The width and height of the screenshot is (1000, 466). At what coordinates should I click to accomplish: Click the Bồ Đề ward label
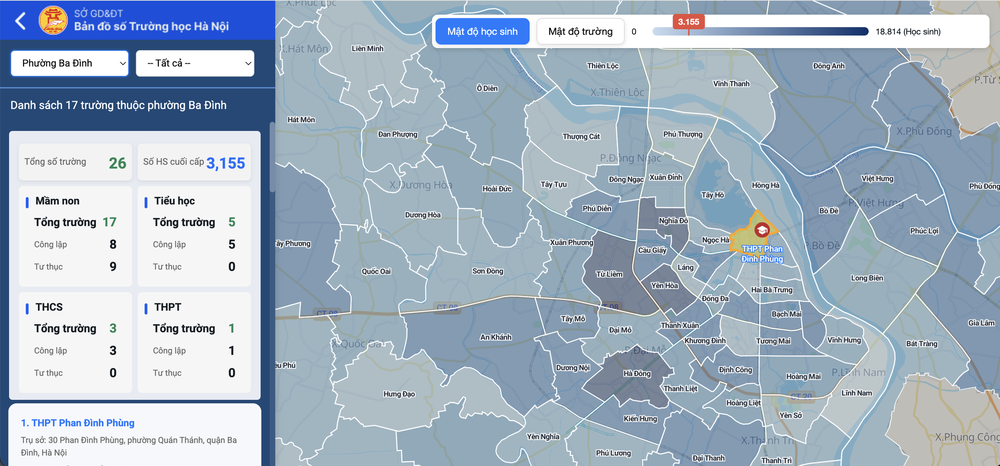click(x=828, y=210)
